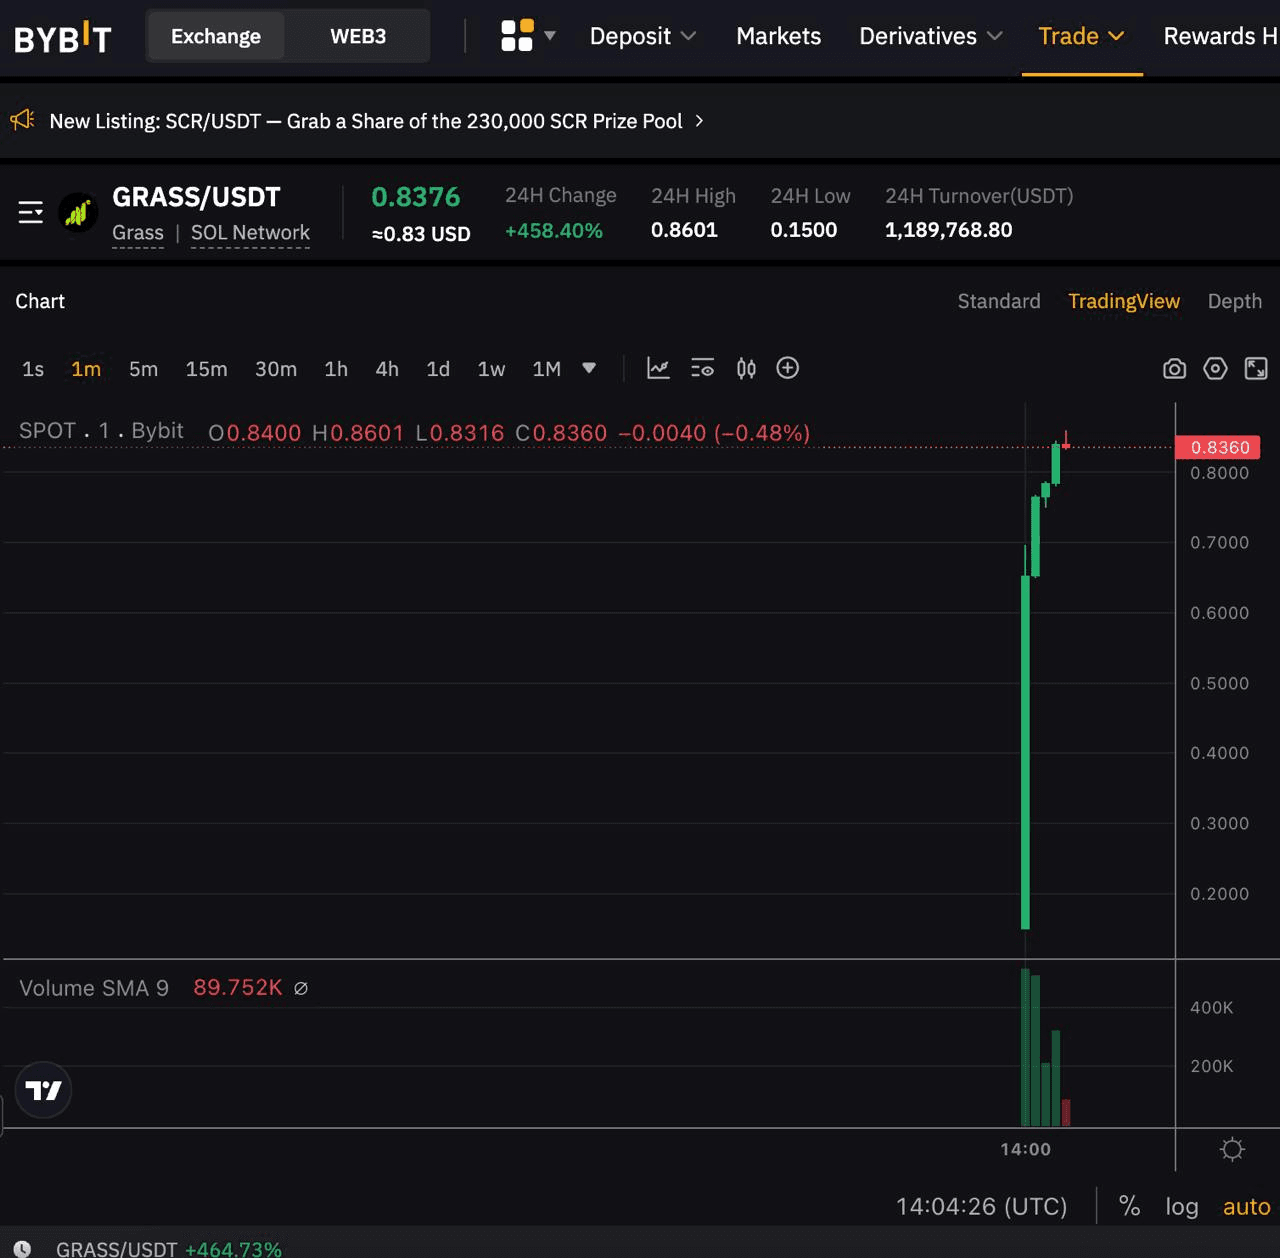This screenshot has width=1280, height=1258.
Task: Select the 1w timeframe
Action: click(491, 369)
